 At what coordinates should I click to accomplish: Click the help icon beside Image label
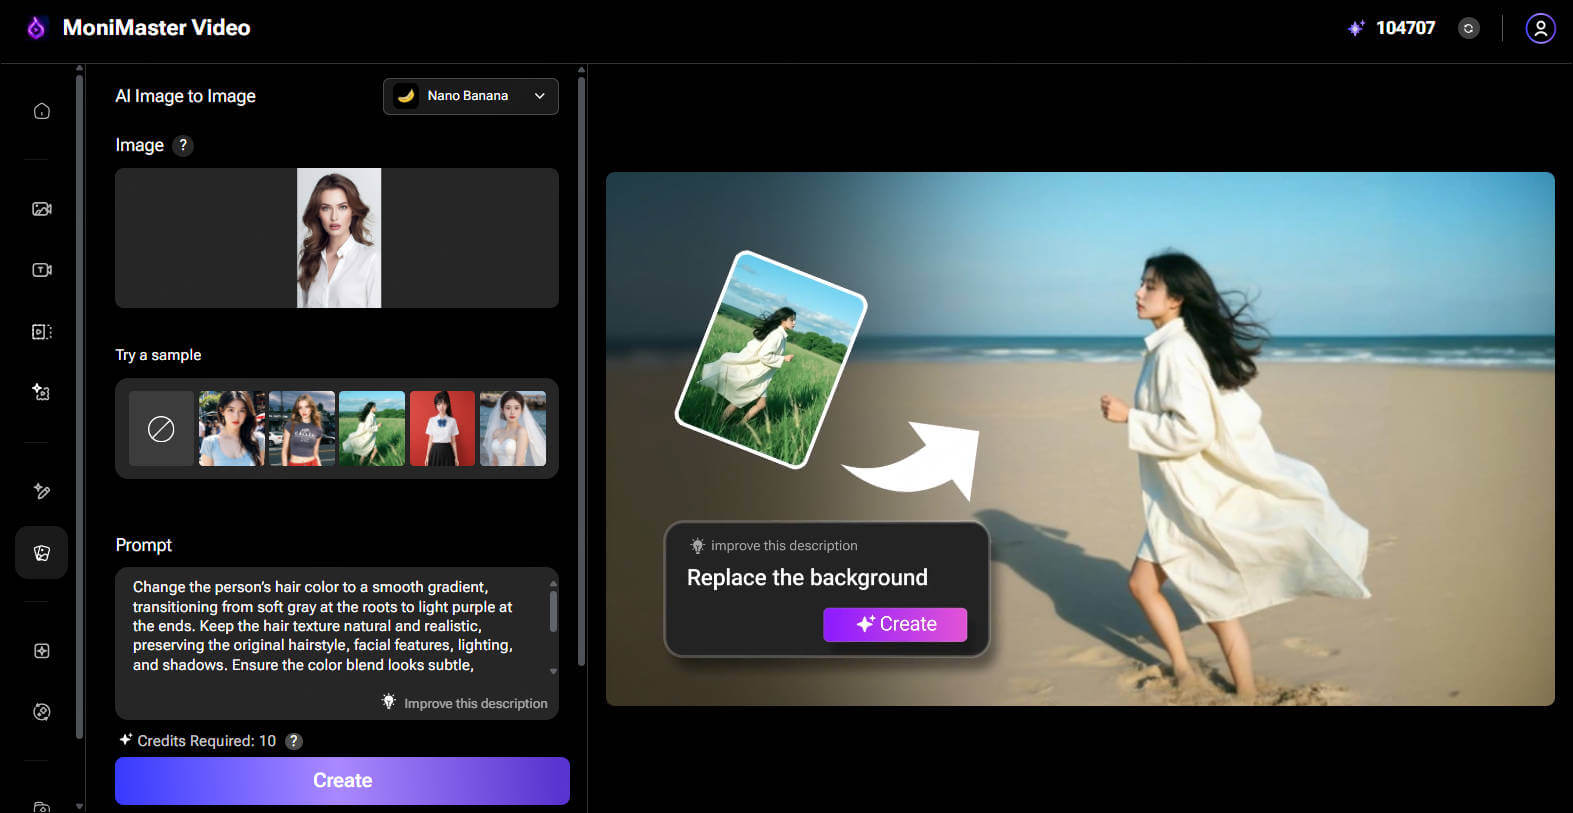(183, 145)
